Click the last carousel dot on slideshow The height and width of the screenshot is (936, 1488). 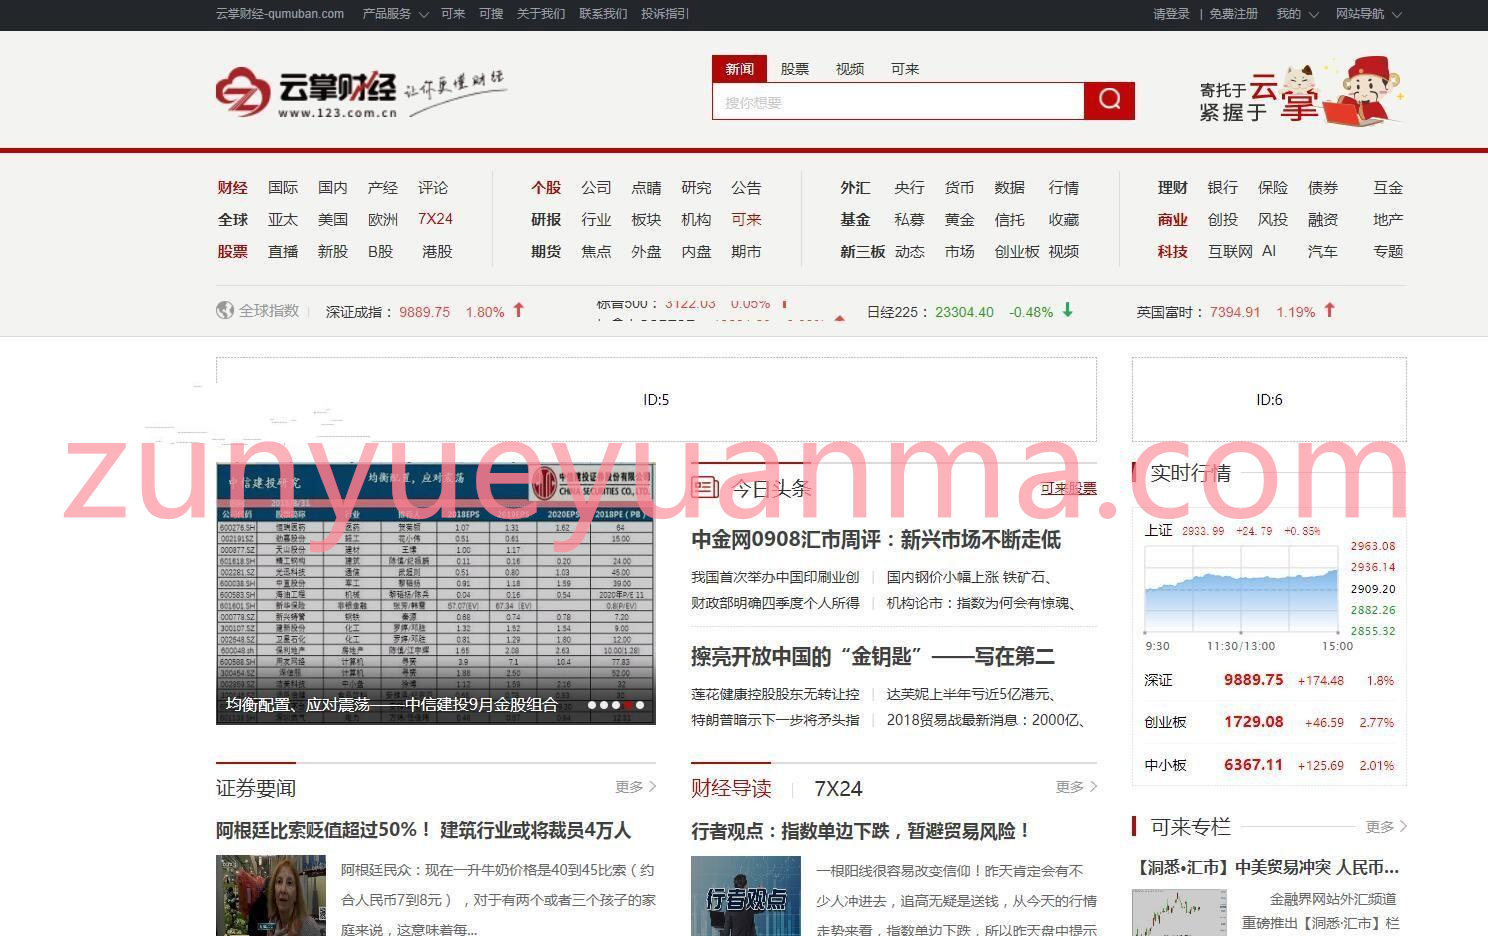(x=640, y=705)
